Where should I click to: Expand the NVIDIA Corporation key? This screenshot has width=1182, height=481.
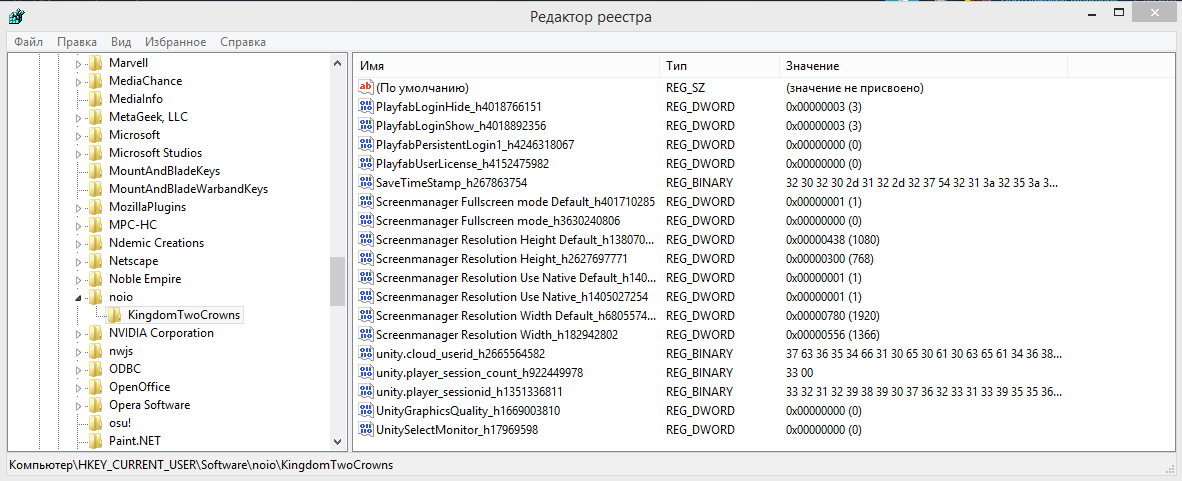click(78, 333)
